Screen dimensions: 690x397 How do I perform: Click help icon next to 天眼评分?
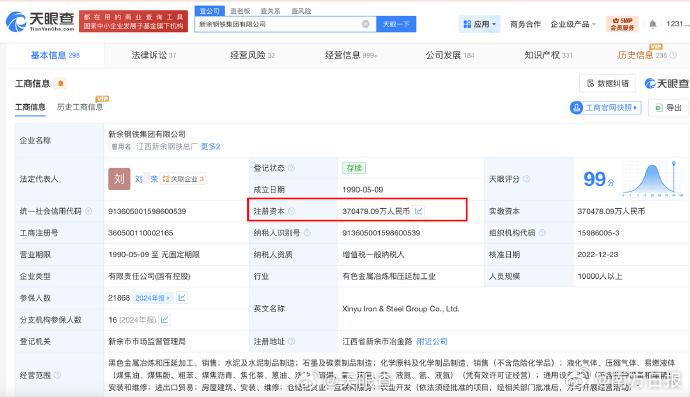pos(526,179)
